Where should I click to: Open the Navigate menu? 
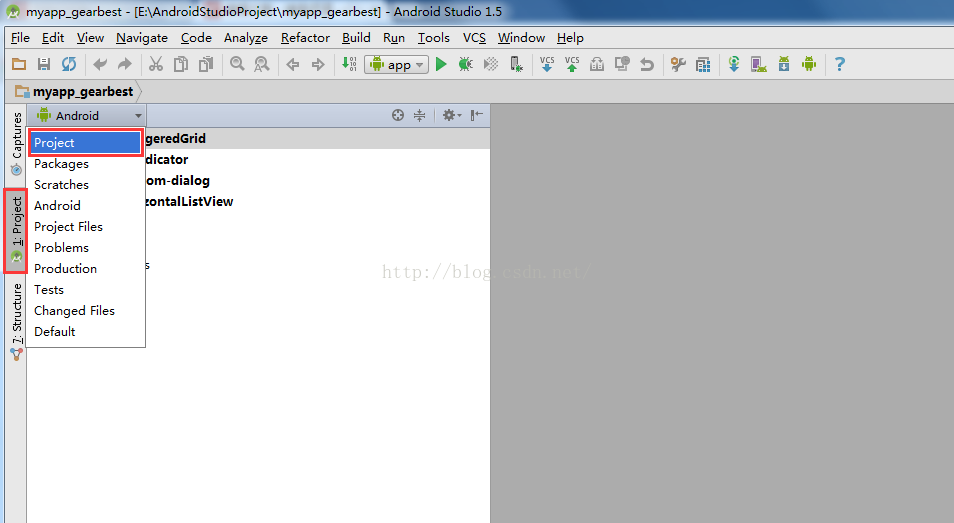(142, 38)
